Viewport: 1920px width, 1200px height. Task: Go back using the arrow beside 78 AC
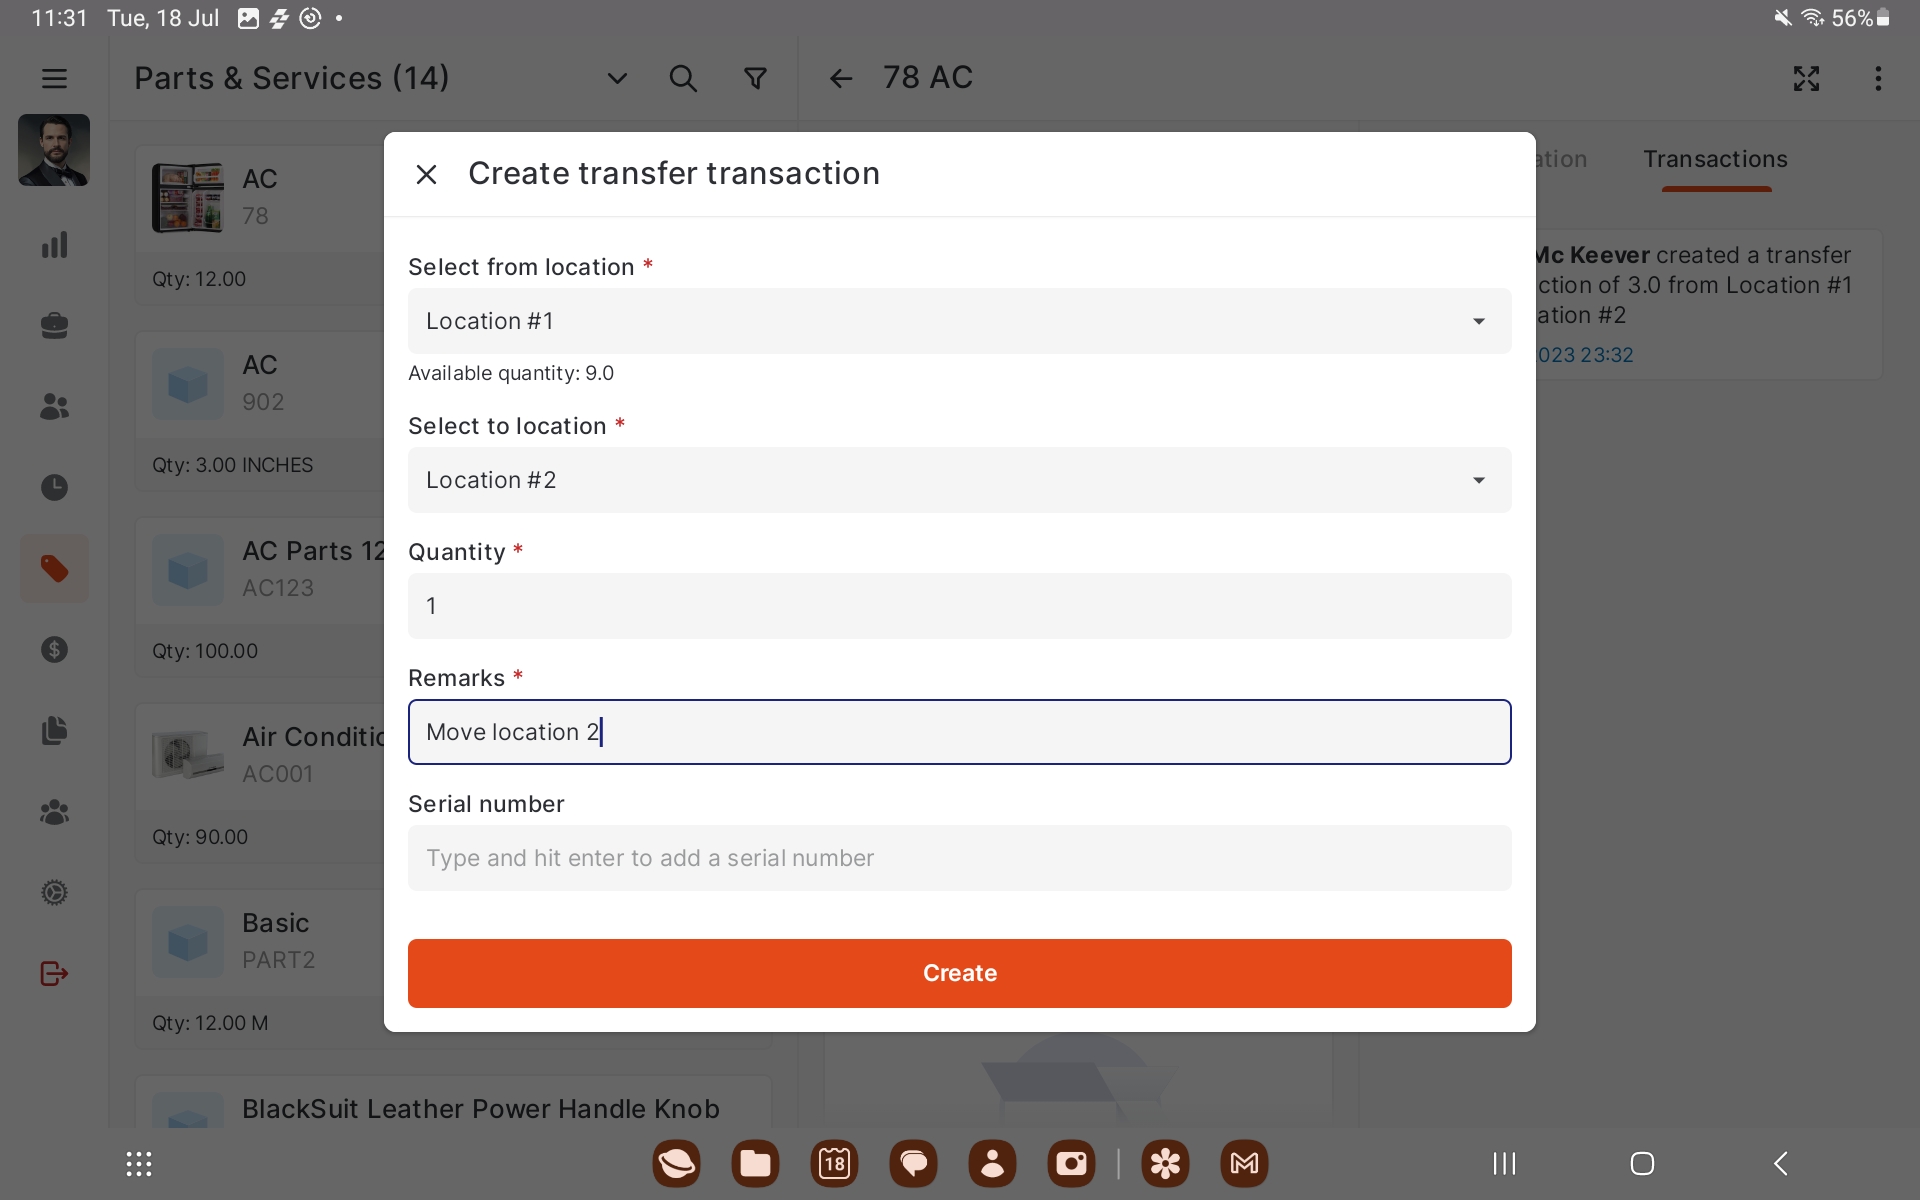pos(841,78)
